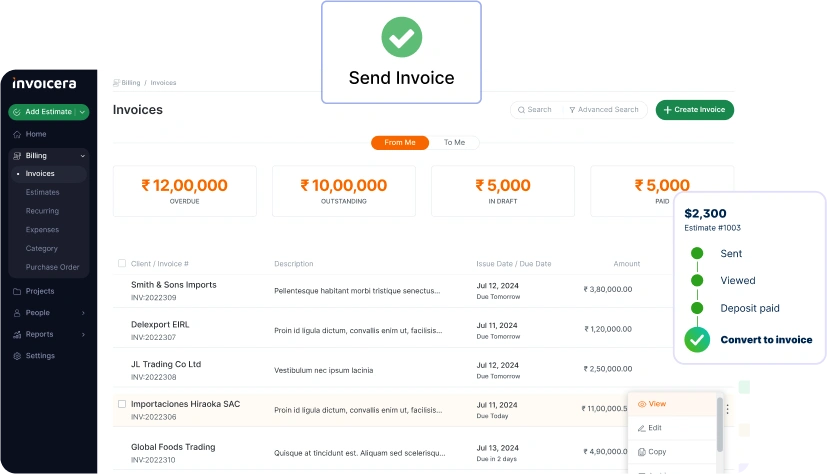The image size is (827, 474).
Task: Click Convert to invoice link
Action: pyautogui.click(x=766, y=340)
